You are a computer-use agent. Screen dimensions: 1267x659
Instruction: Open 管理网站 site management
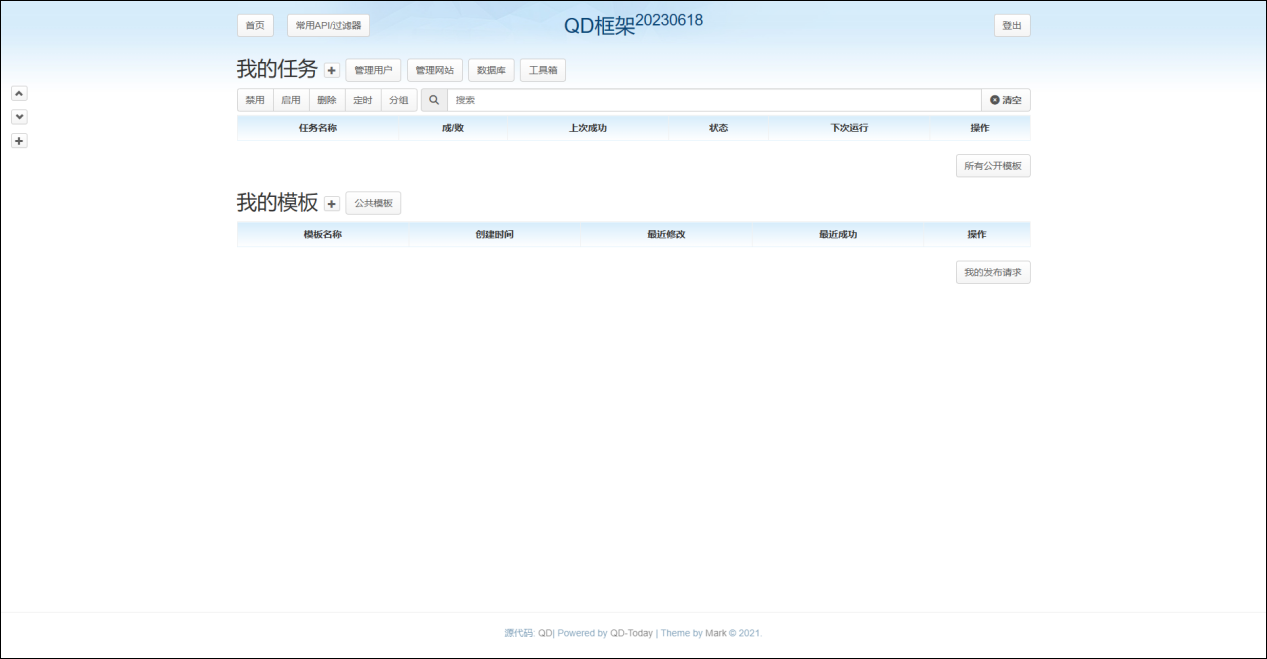pyautogui.click(x=435, y=71)
